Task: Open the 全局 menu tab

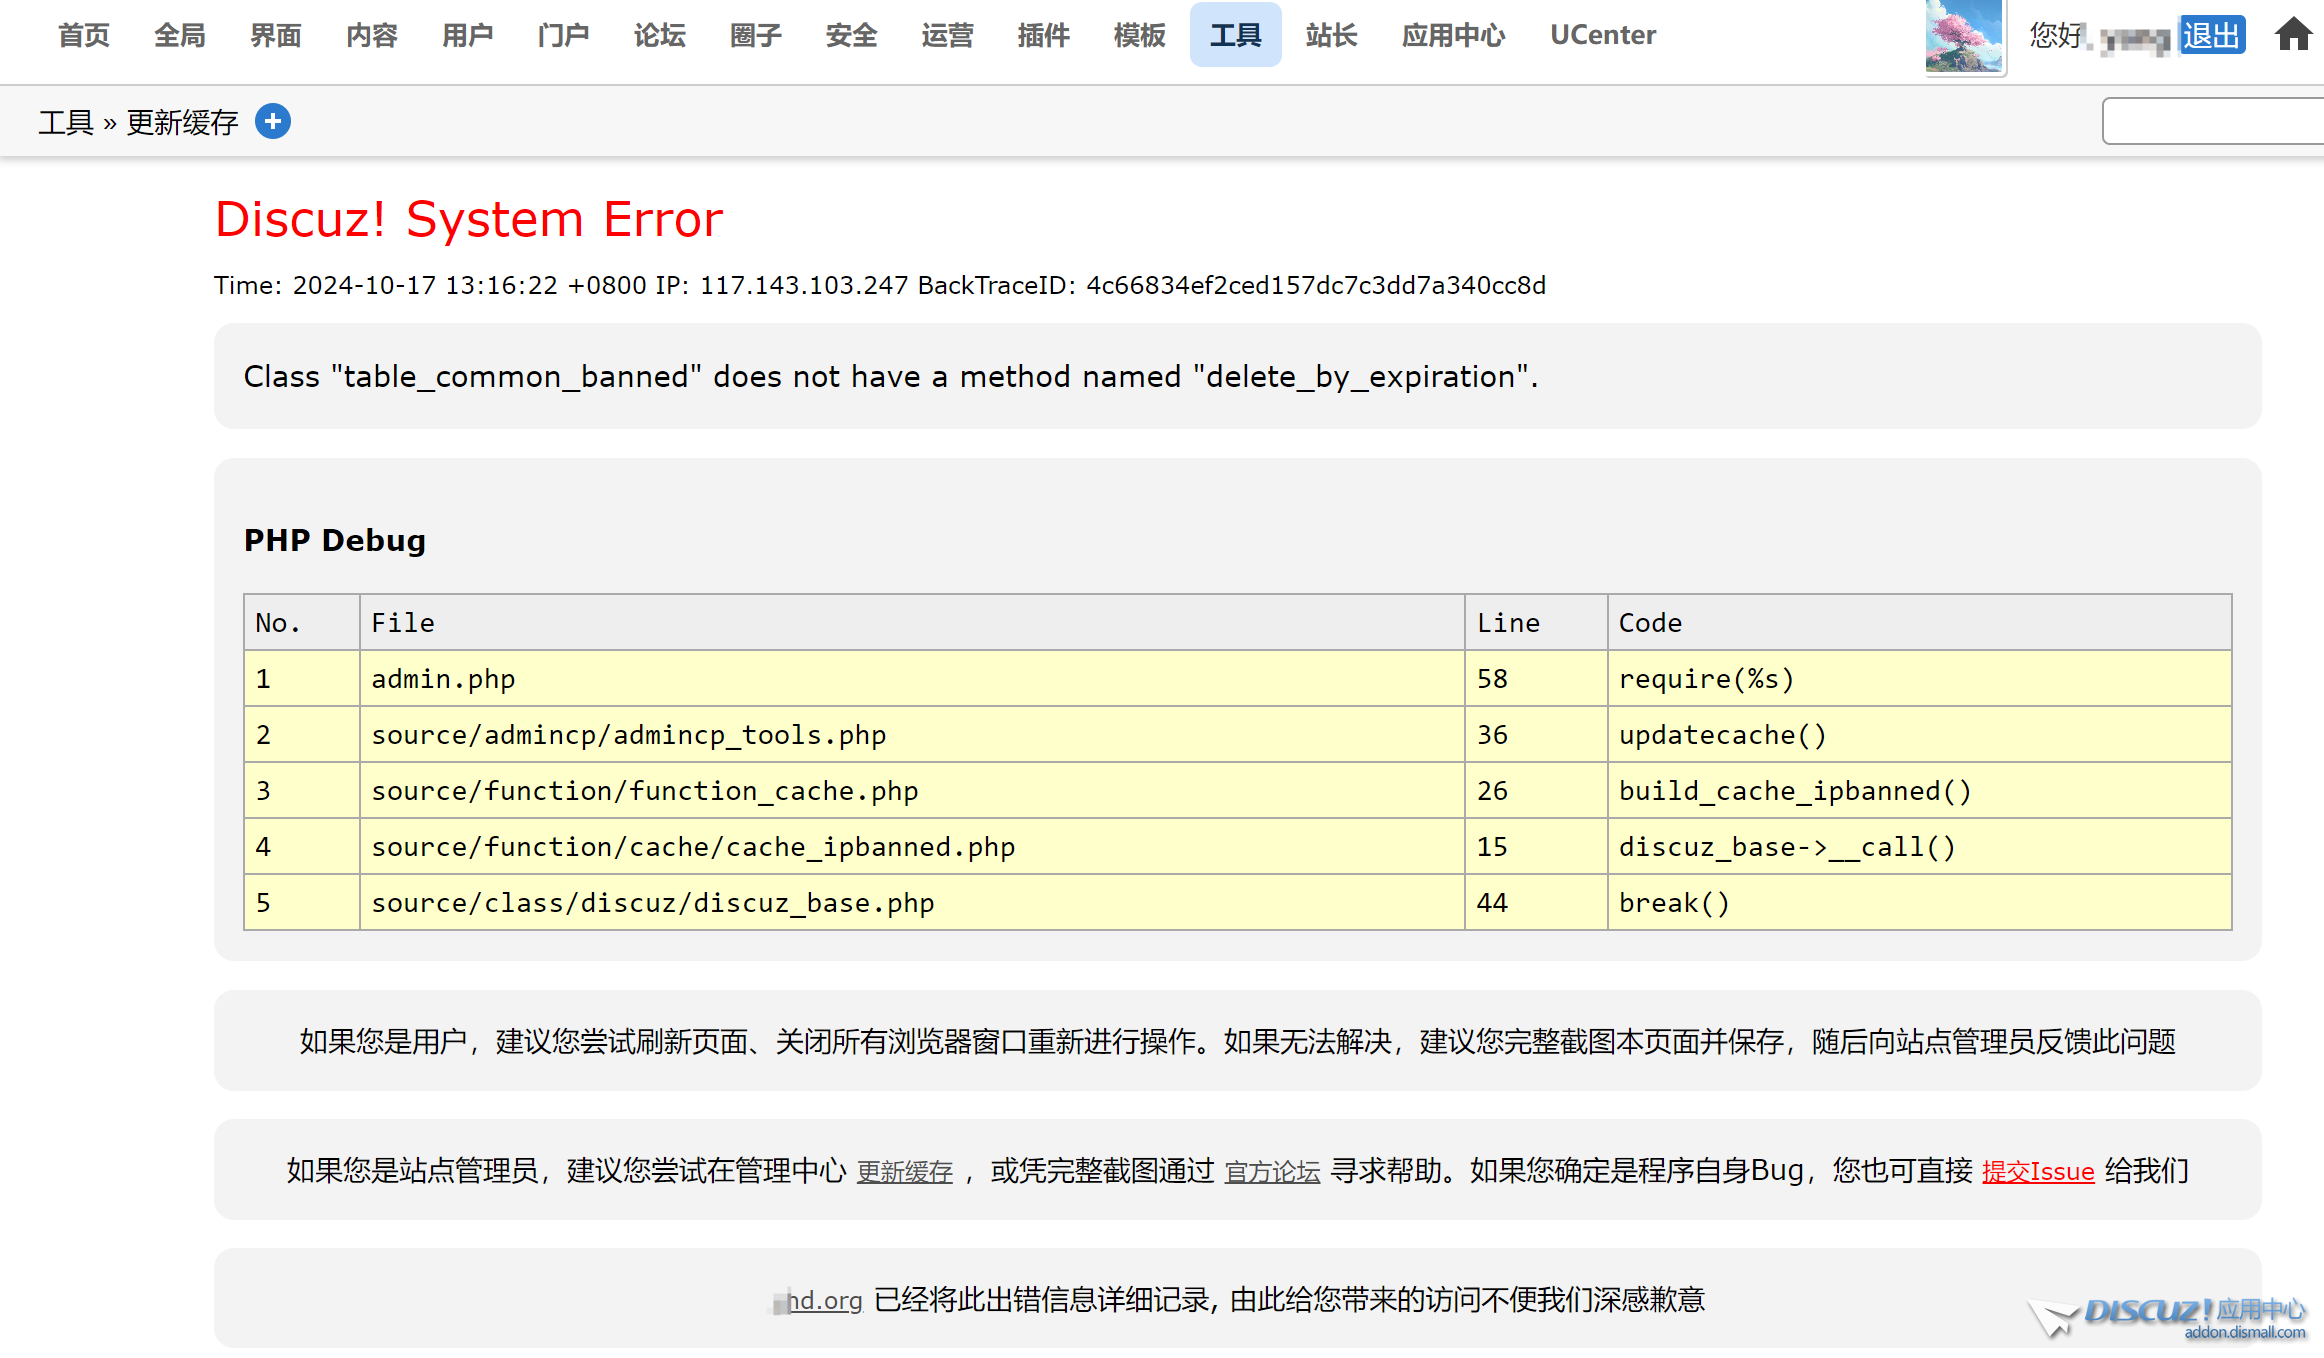Action: [x=180, y=35]
